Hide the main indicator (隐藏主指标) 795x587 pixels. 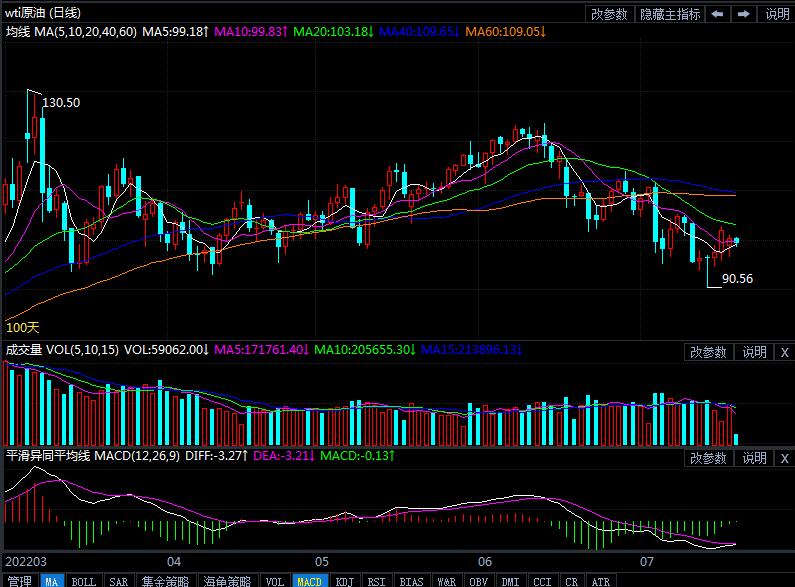(670, 14)
